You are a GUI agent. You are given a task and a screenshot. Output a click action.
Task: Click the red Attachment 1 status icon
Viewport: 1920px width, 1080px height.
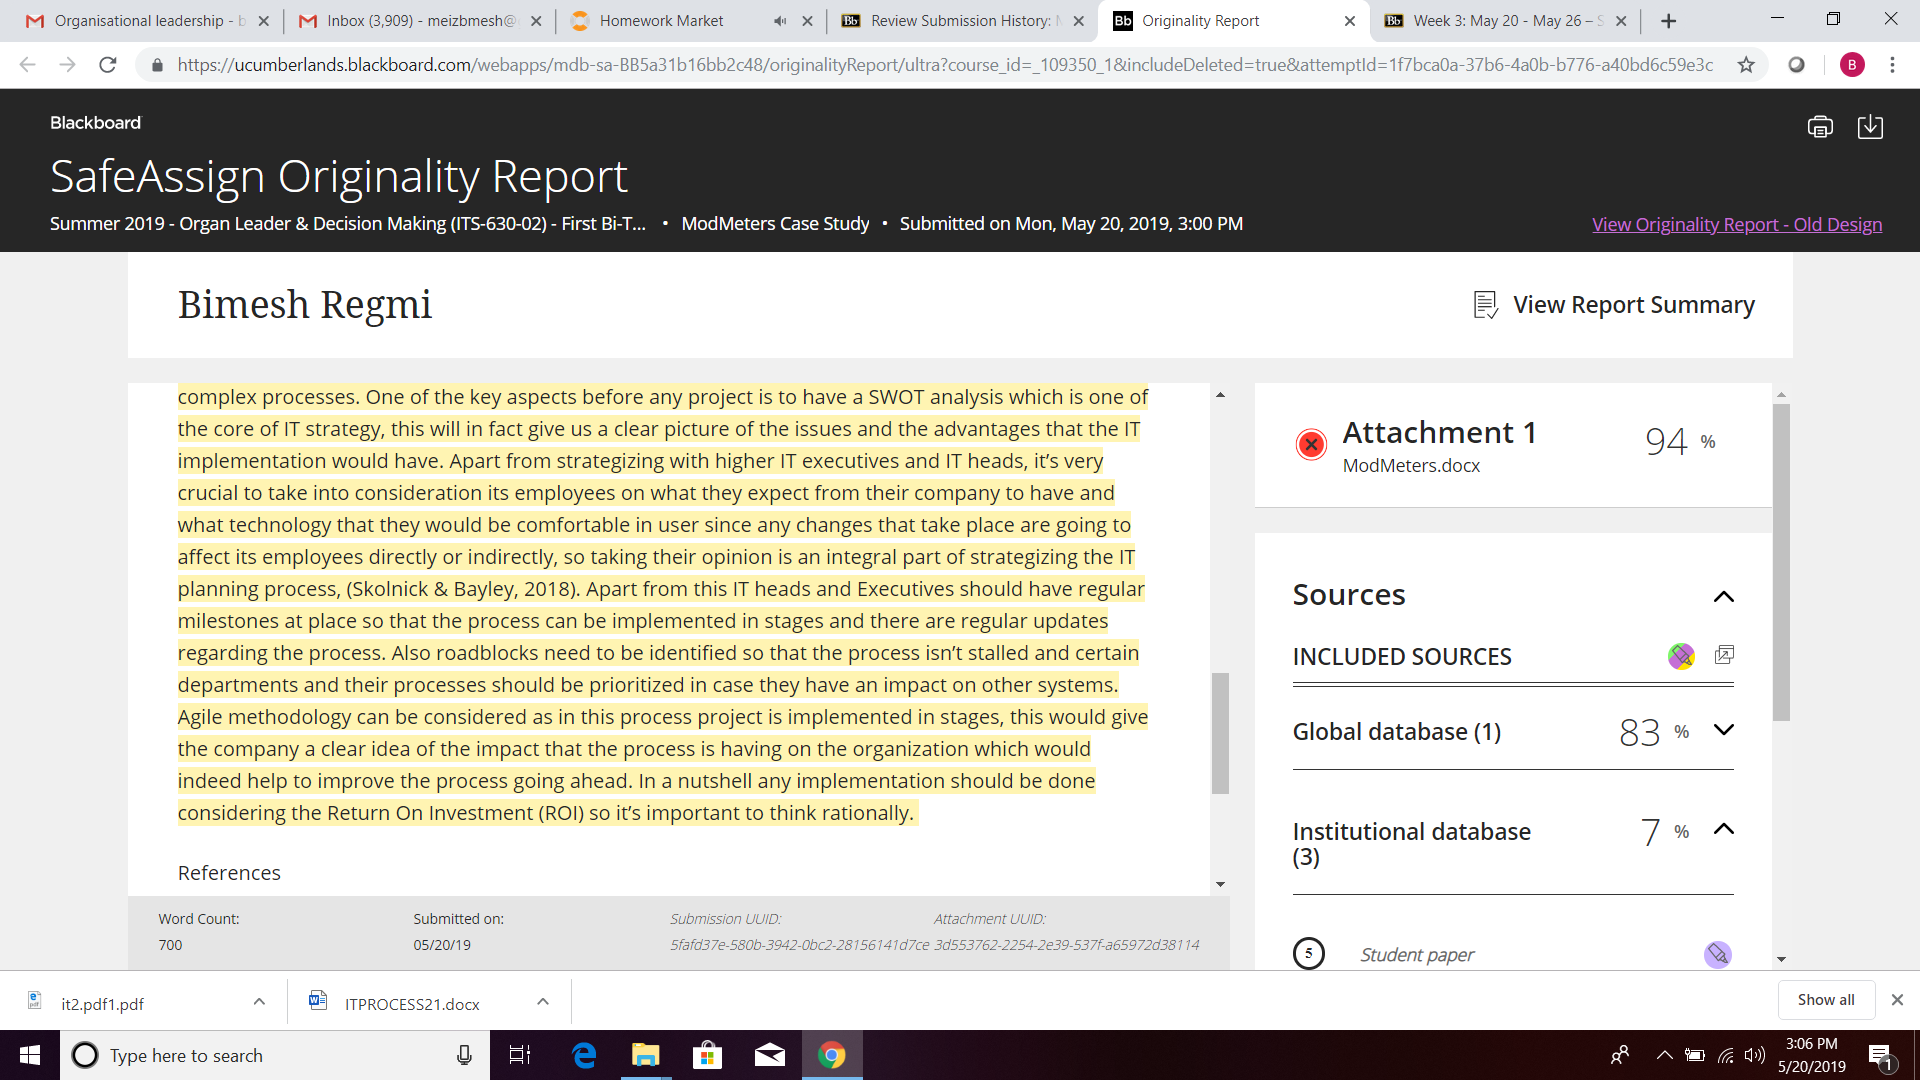(1311, 444)
